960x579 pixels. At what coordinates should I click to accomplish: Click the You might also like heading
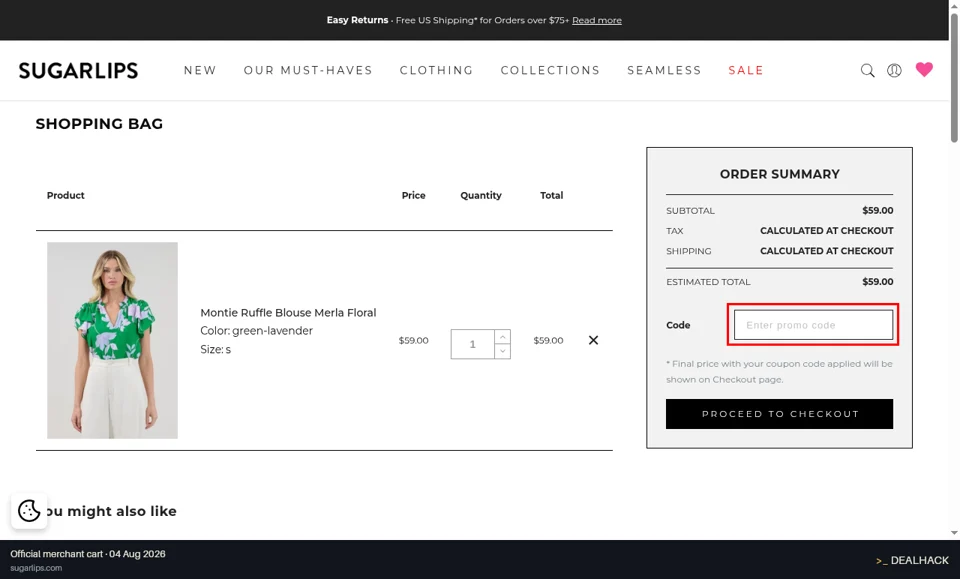point(110,511)
